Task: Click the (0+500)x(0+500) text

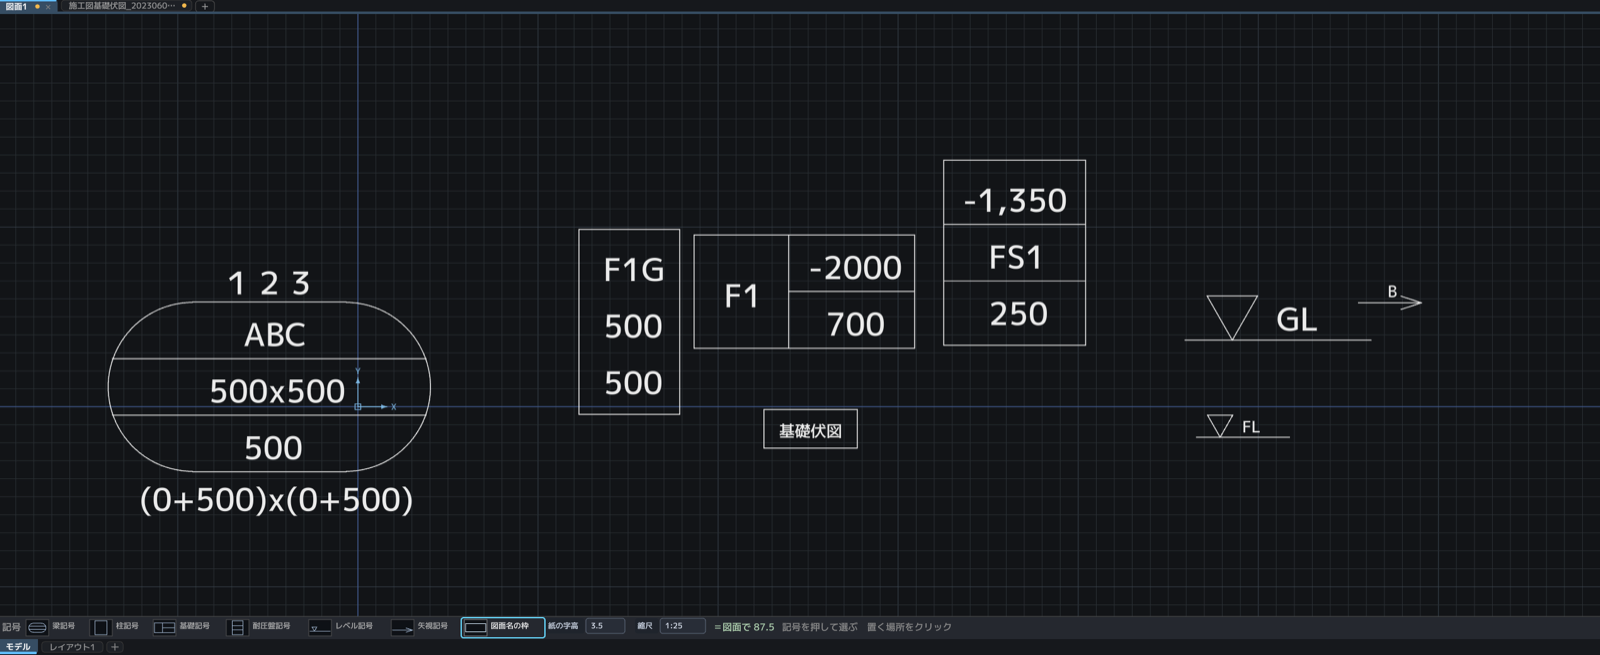Action: (276, 499)
